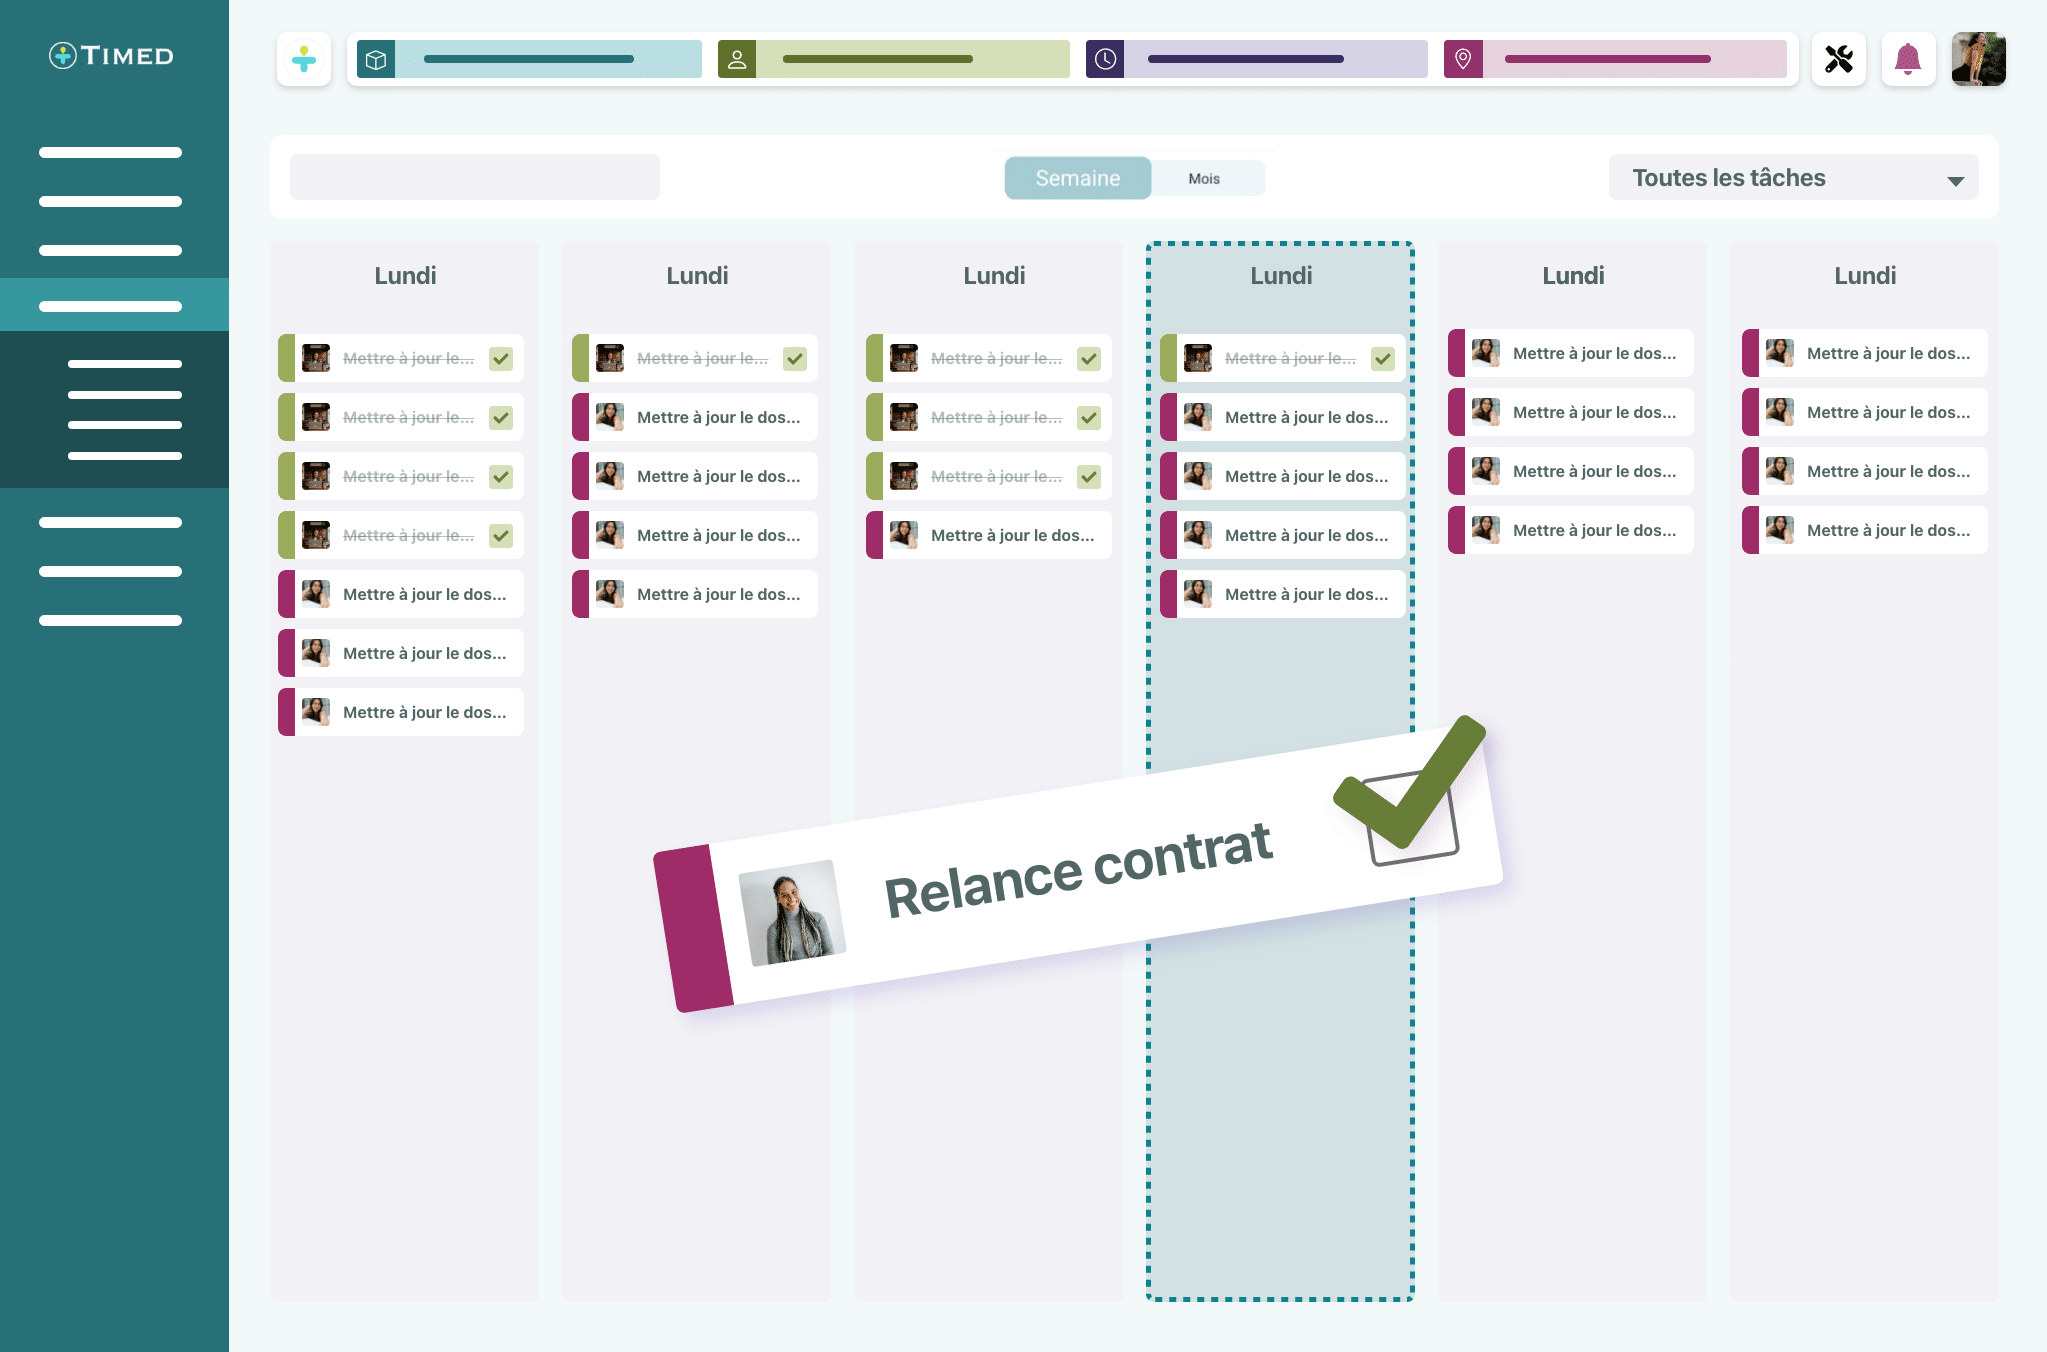
Task: Click the Toutes les tâches arrow
Action: click(x=1955, y=181)
